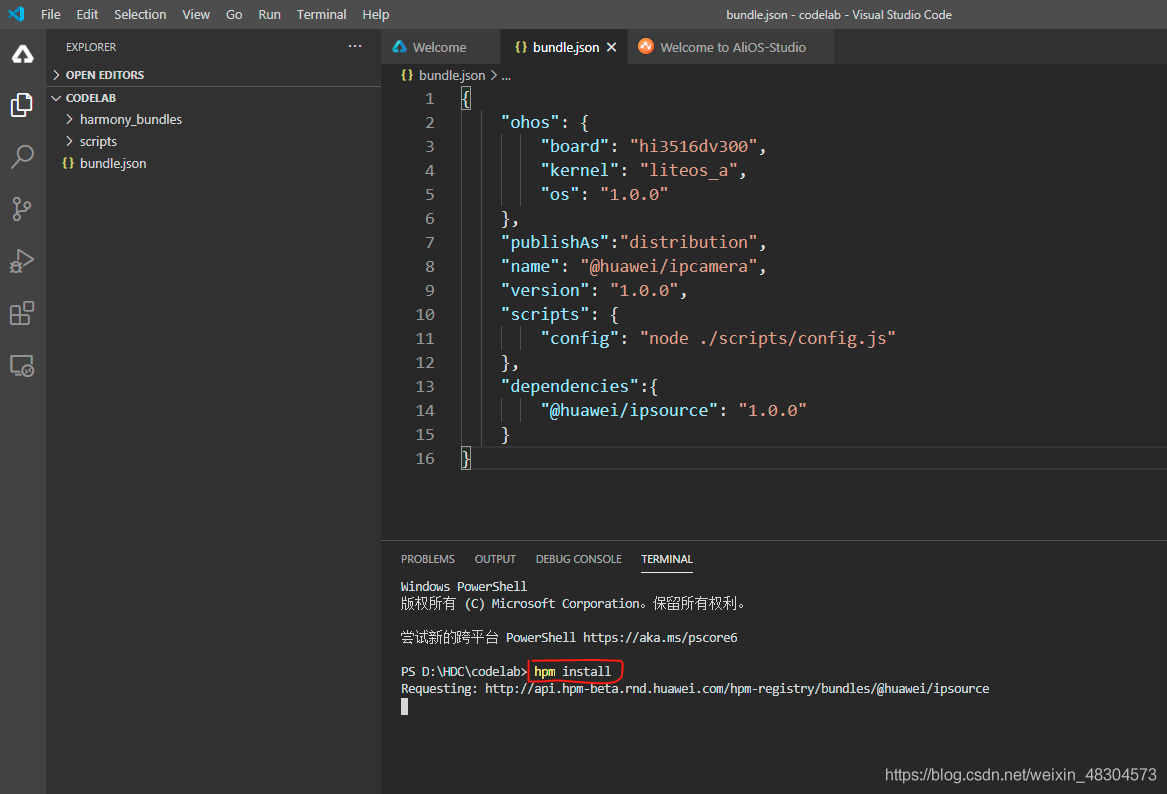
Task: Open the Help menu
Action: pos(376,14)
